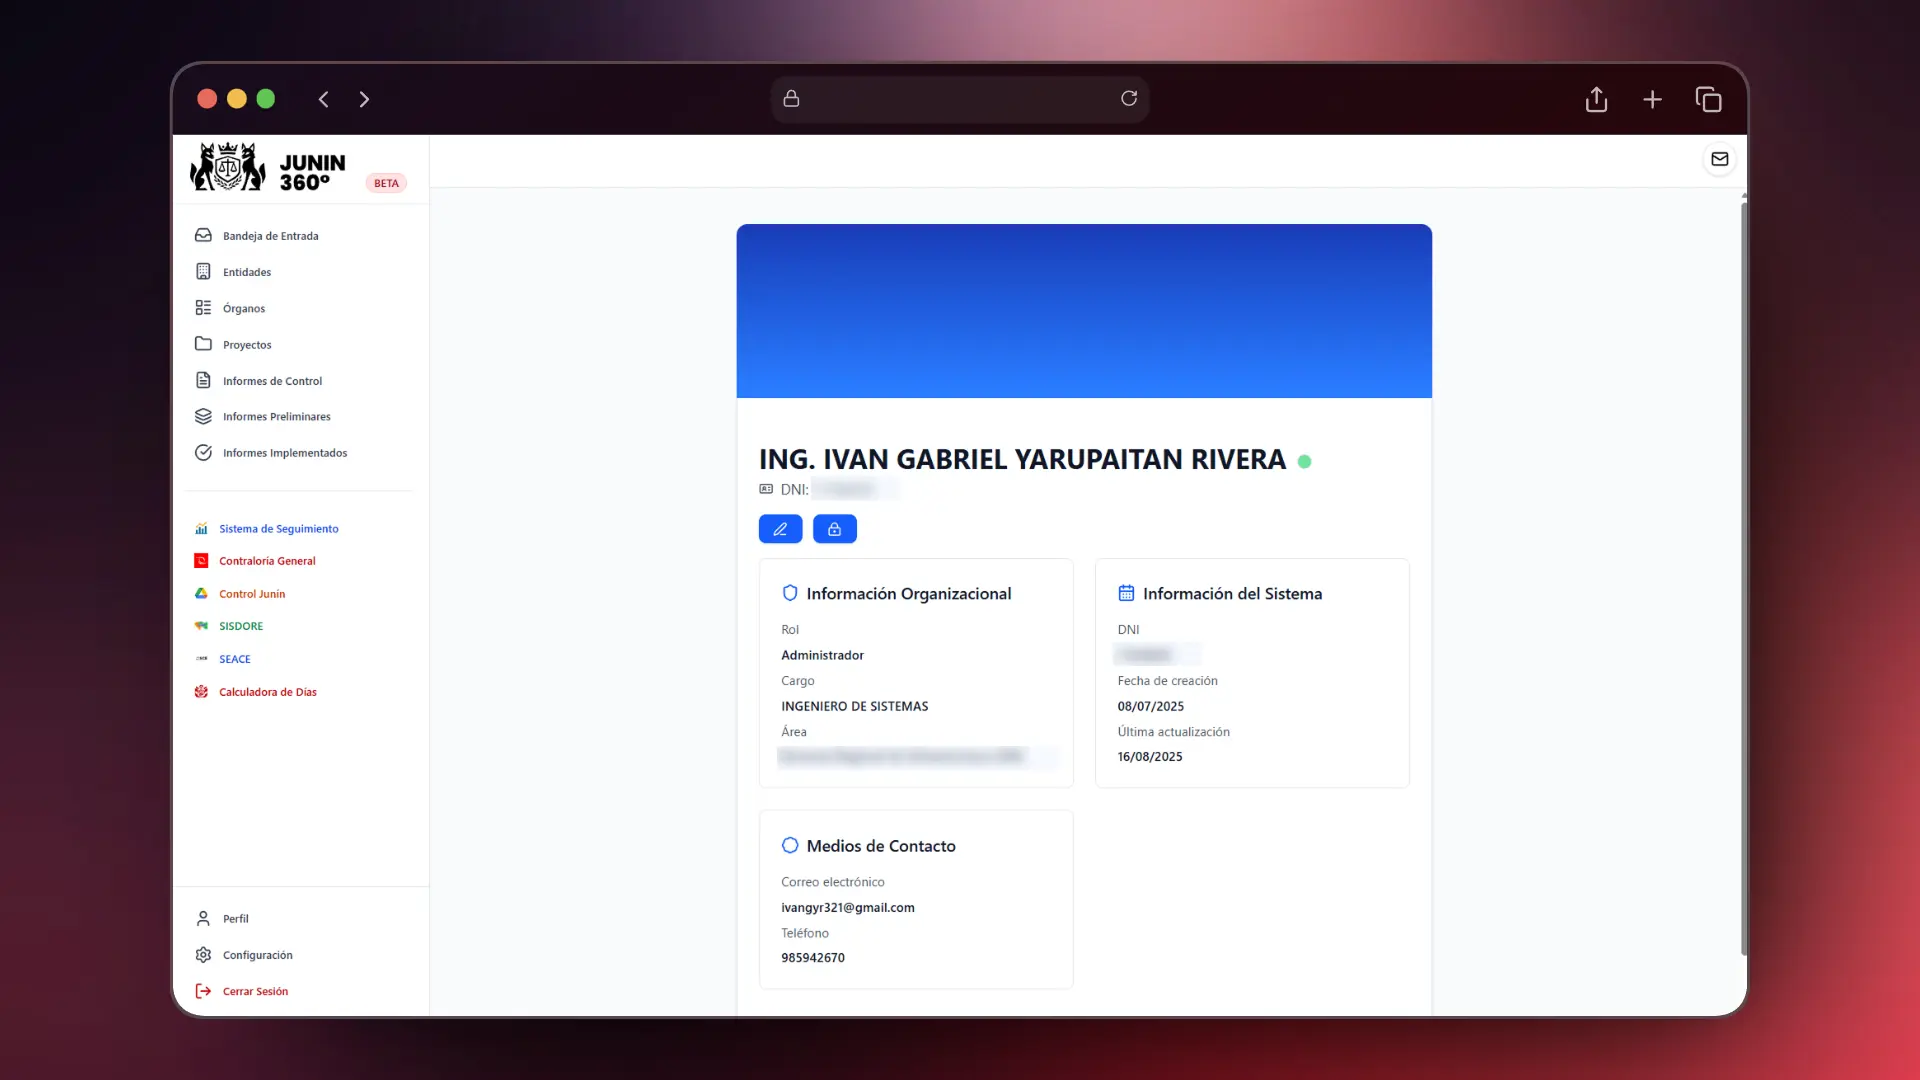Go forward with the right chevron arrow

(x=364, y=99)
